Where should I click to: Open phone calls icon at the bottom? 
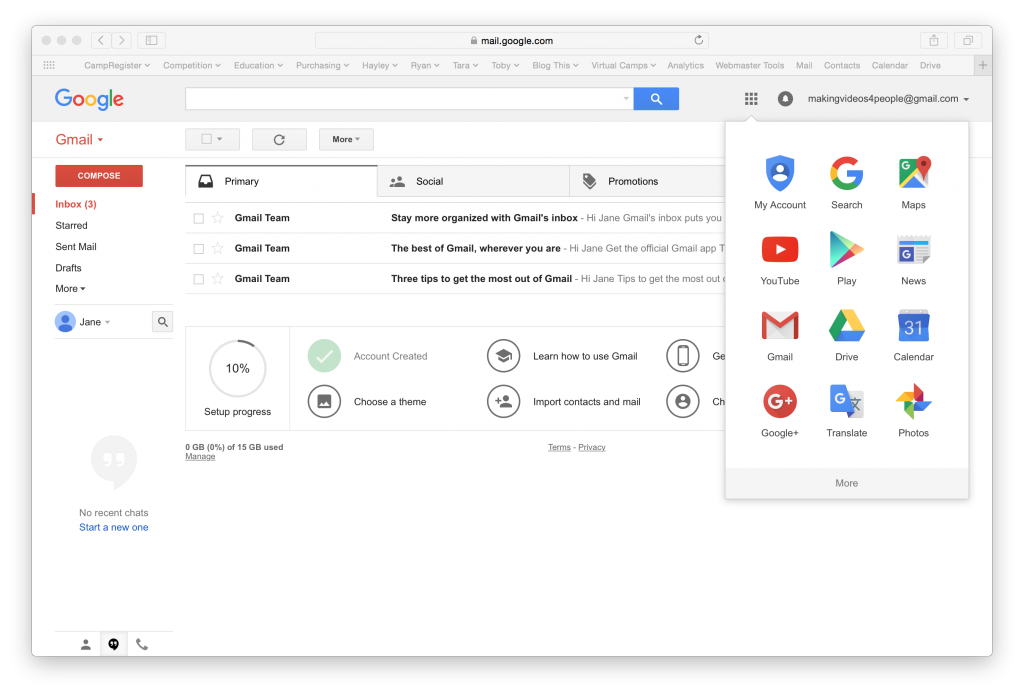click(142, 644)
